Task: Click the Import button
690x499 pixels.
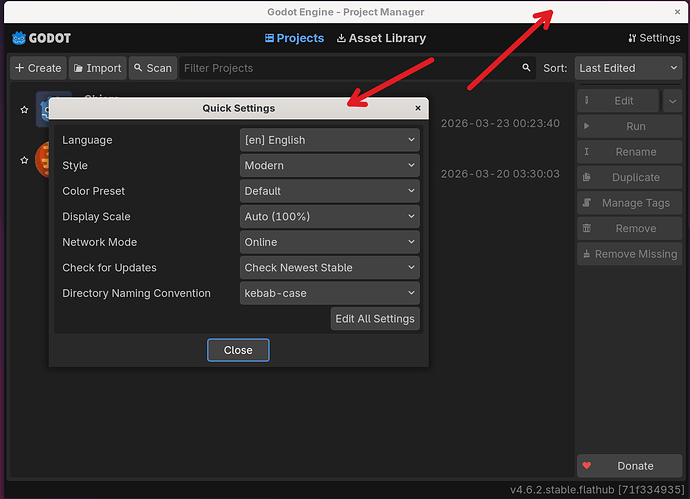Action: tap(98, 68)
